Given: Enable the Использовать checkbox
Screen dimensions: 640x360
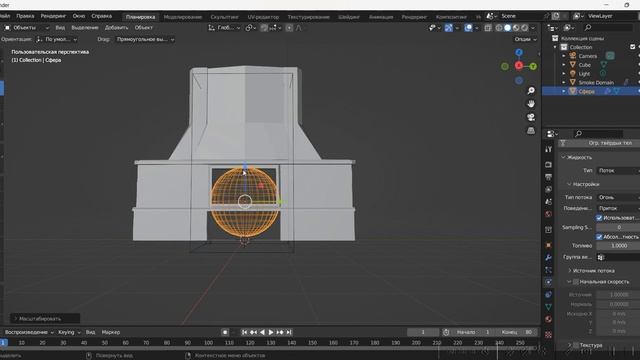Looking at the screenshot, I should click(599, 218).
